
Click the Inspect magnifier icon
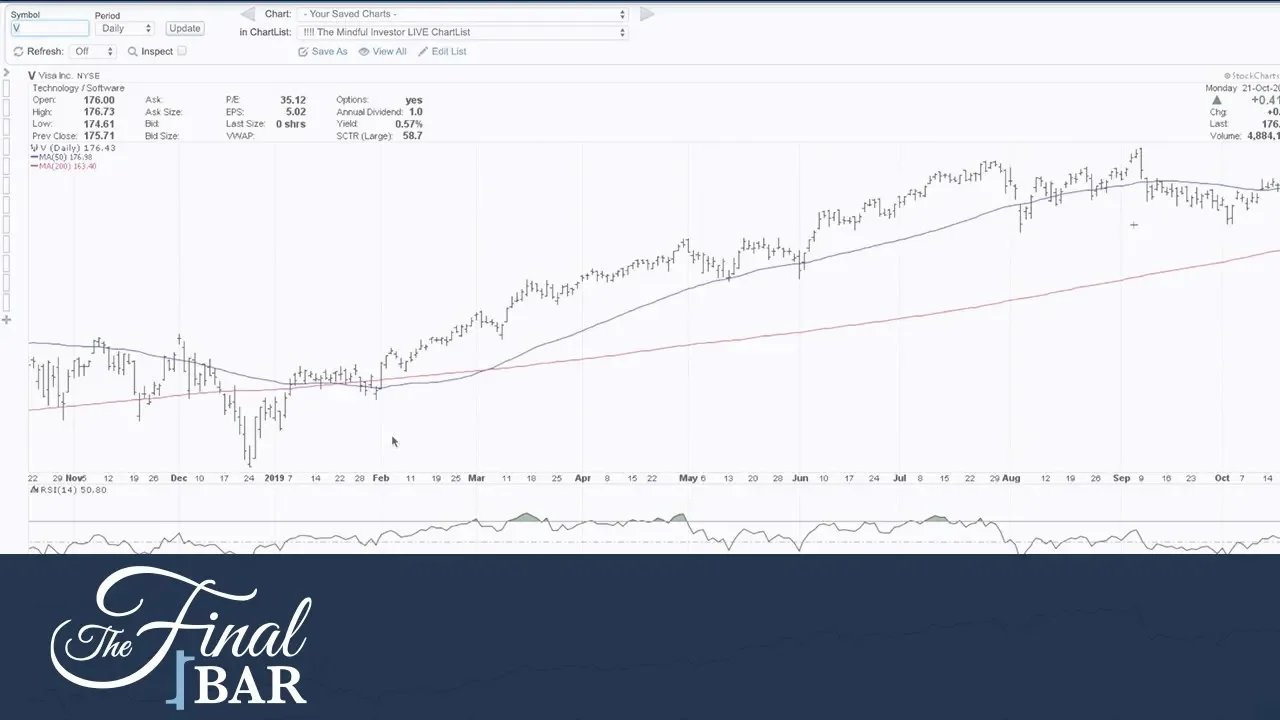pyautogui.click(x=132, y=52)
